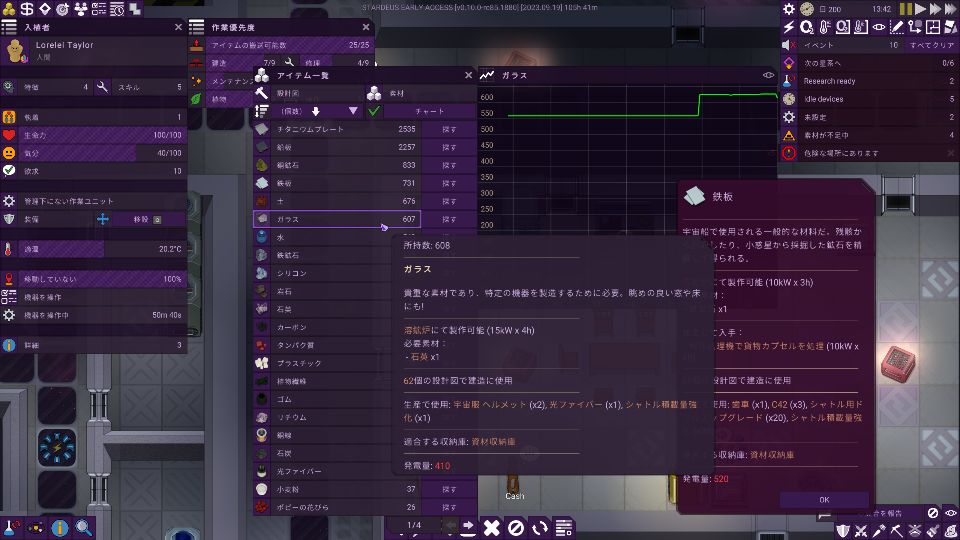
Task: Click 探す for 小麦粉
Action: pyautogui.click(x=449, y=489)
